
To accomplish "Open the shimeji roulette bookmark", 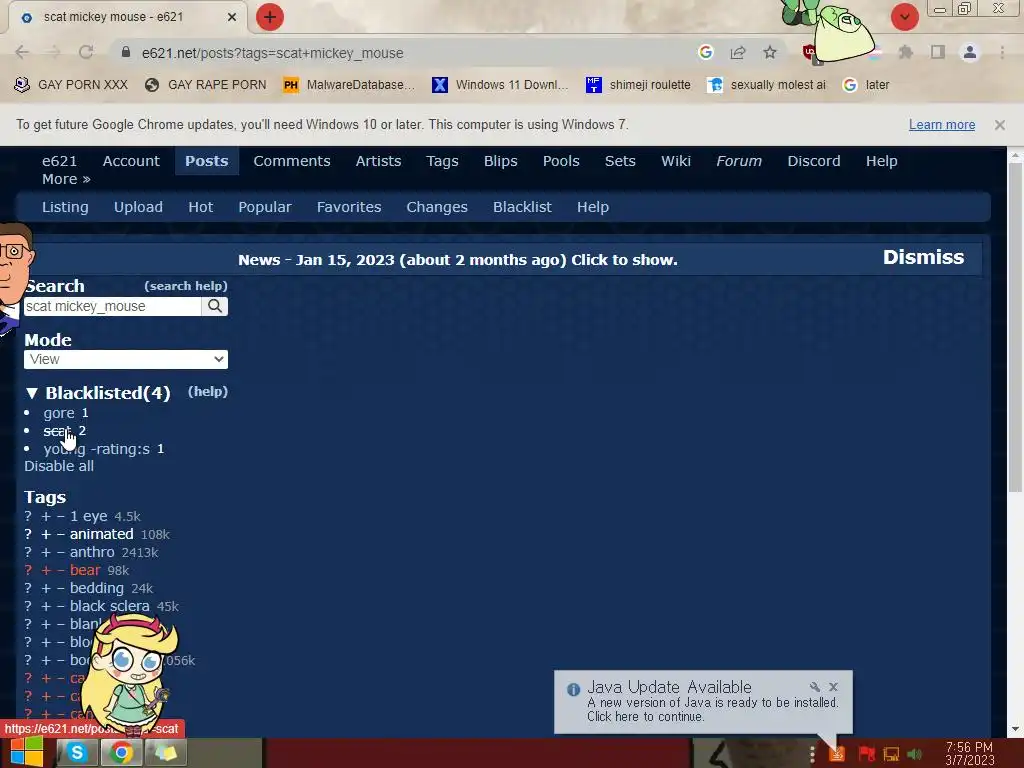I will tap(638, 85).
